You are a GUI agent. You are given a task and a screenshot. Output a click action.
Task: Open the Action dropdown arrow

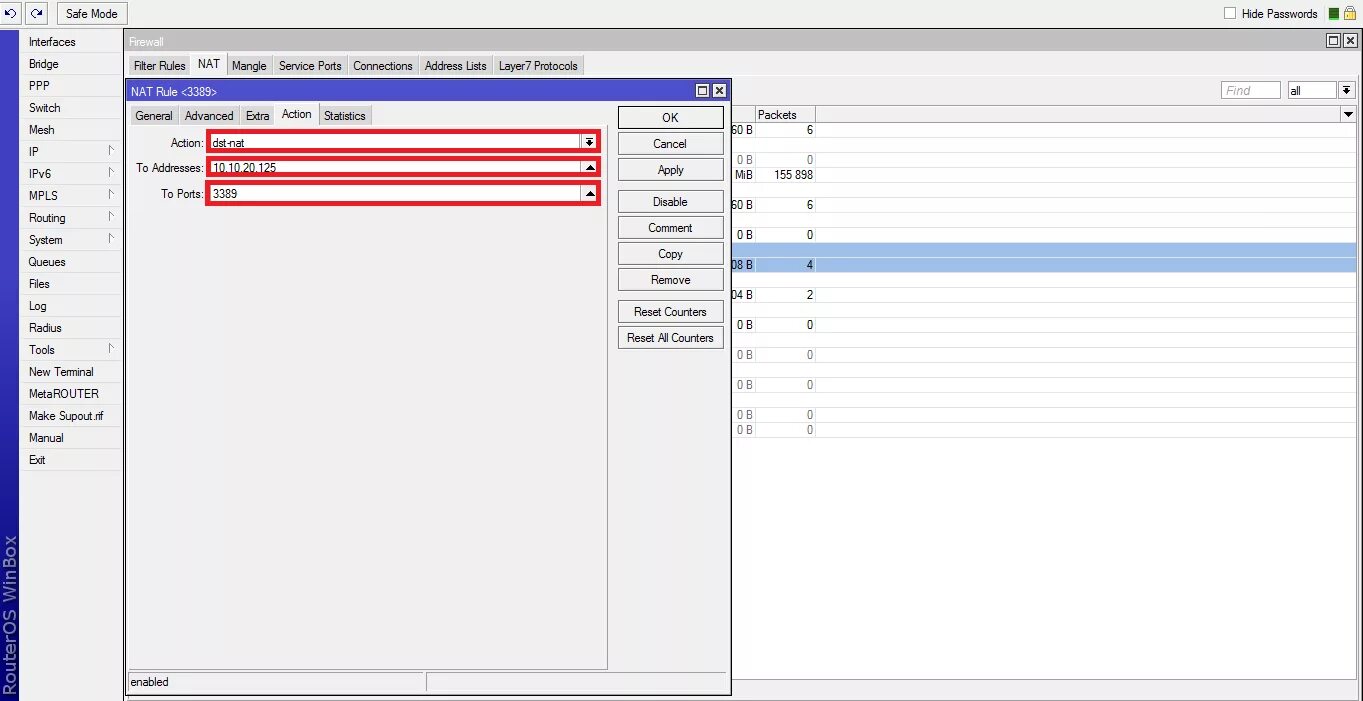point(589,142)
